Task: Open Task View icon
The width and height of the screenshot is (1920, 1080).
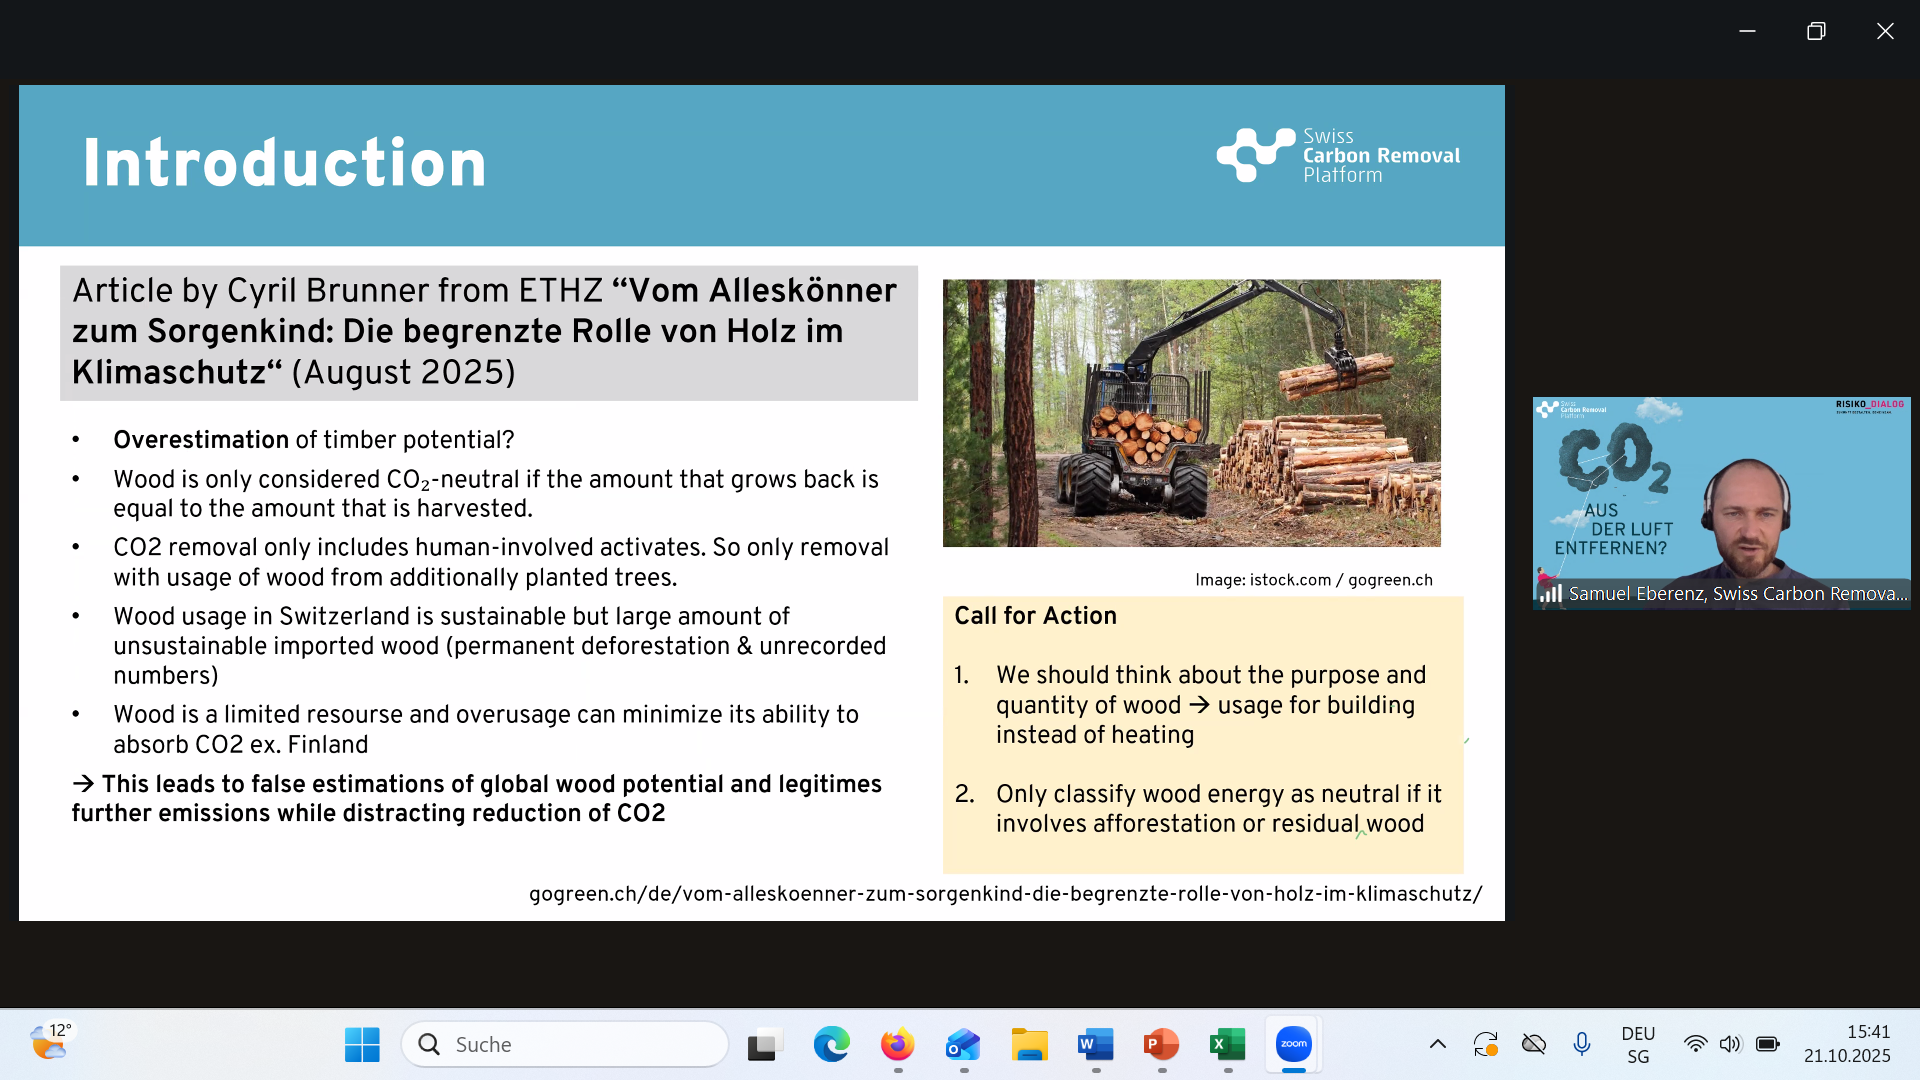Action: [765, 1045]
